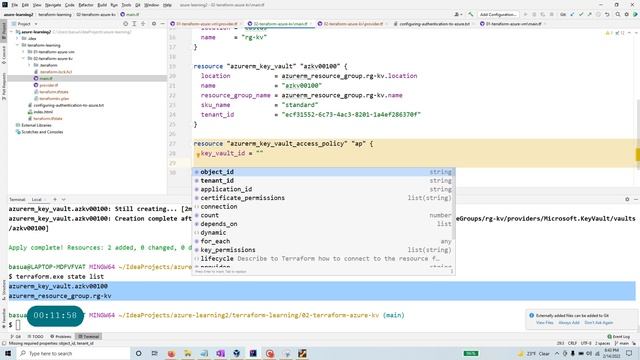Choose certificate_permissions completion

pyautogui.click(x=323, y=198)
